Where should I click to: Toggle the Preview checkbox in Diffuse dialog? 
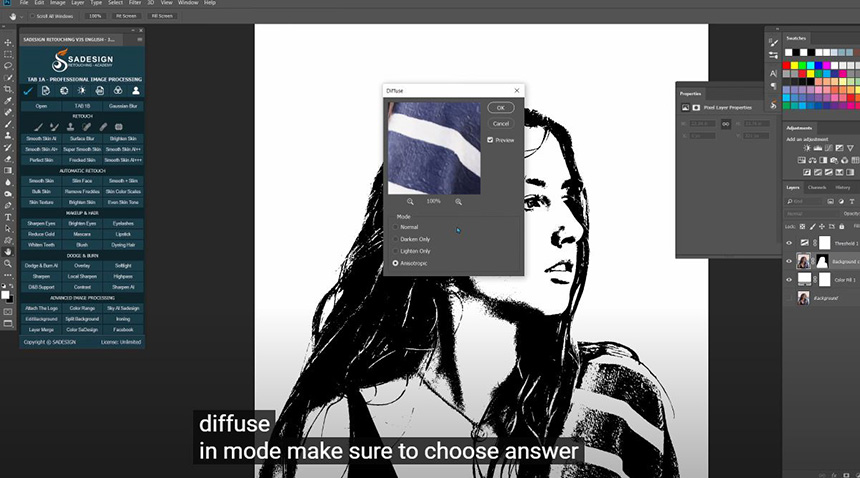(x=490, y=140)
